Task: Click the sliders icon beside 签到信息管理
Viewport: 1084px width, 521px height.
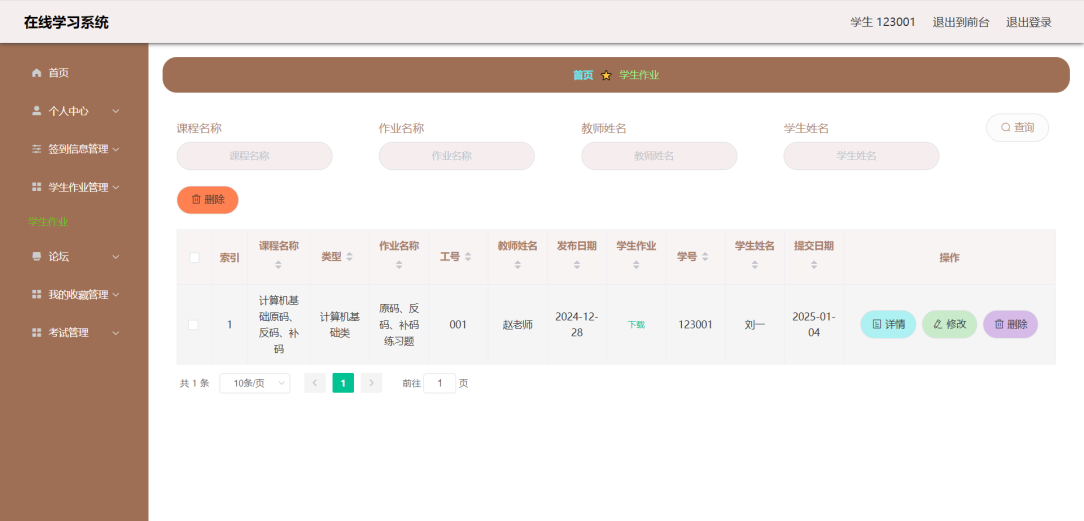Action: [x=37, y=149]
